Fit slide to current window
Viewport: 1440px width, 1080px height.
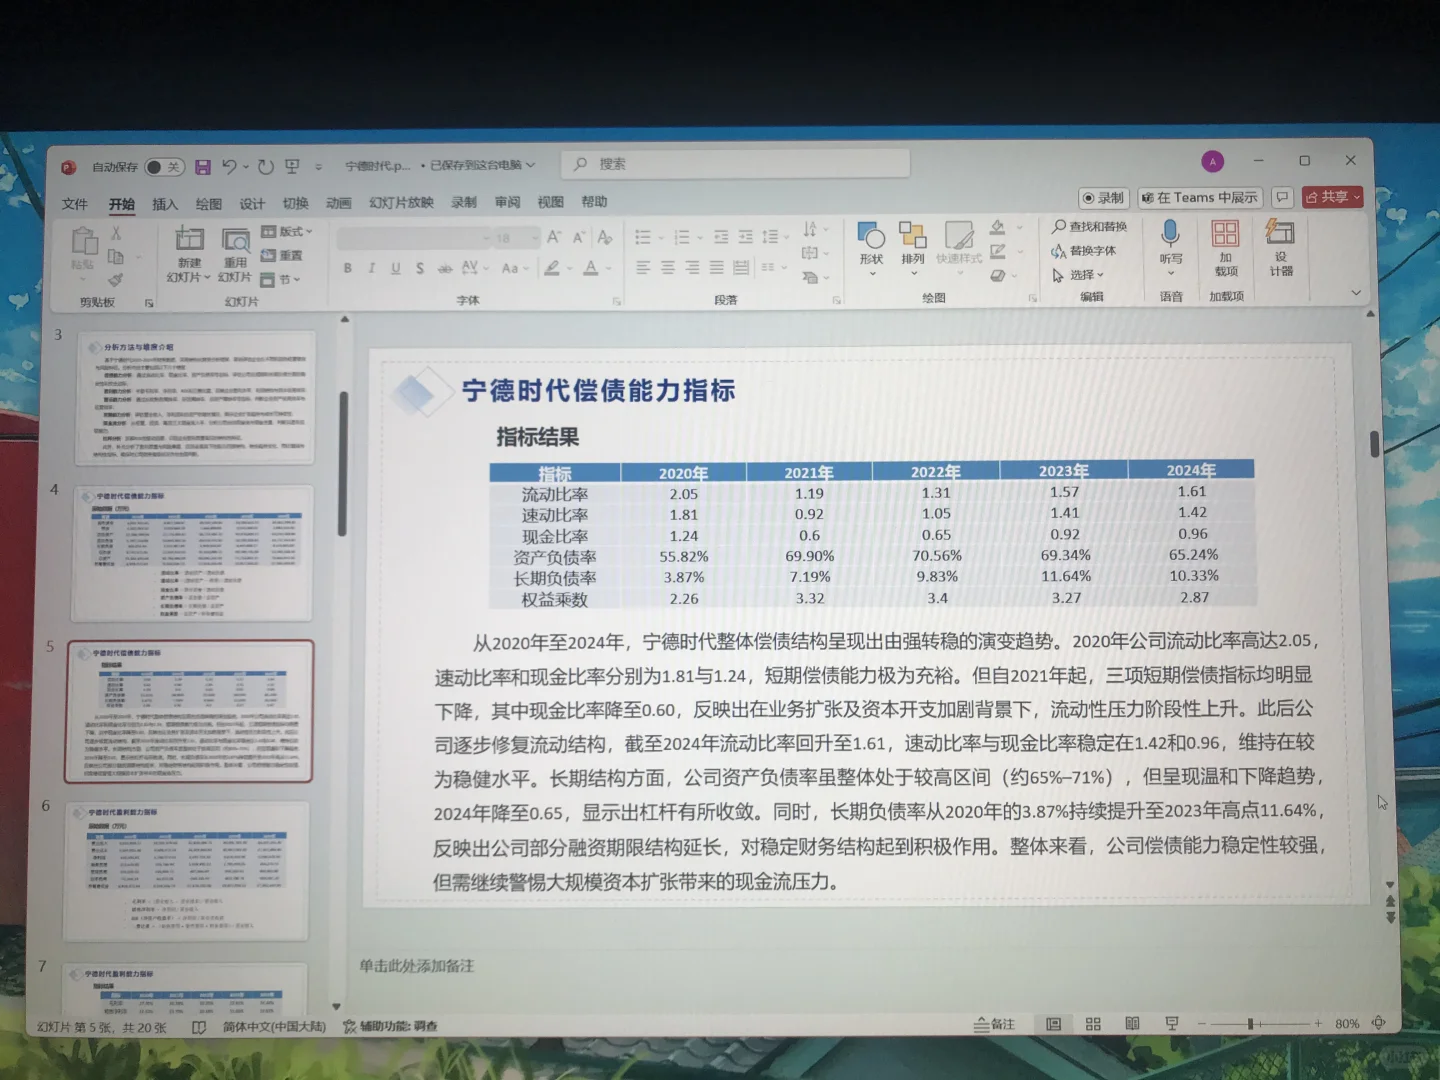coord(1379,1023)
